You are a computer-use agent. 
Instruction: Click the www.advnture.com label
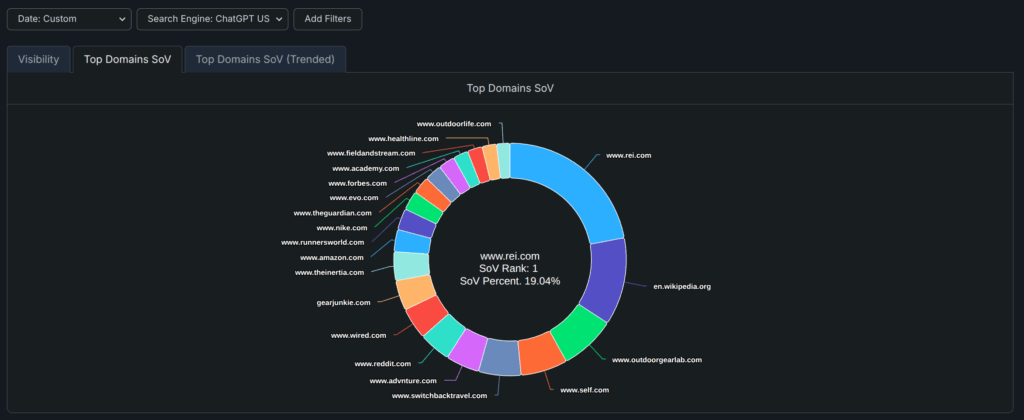tap(403, 381)
